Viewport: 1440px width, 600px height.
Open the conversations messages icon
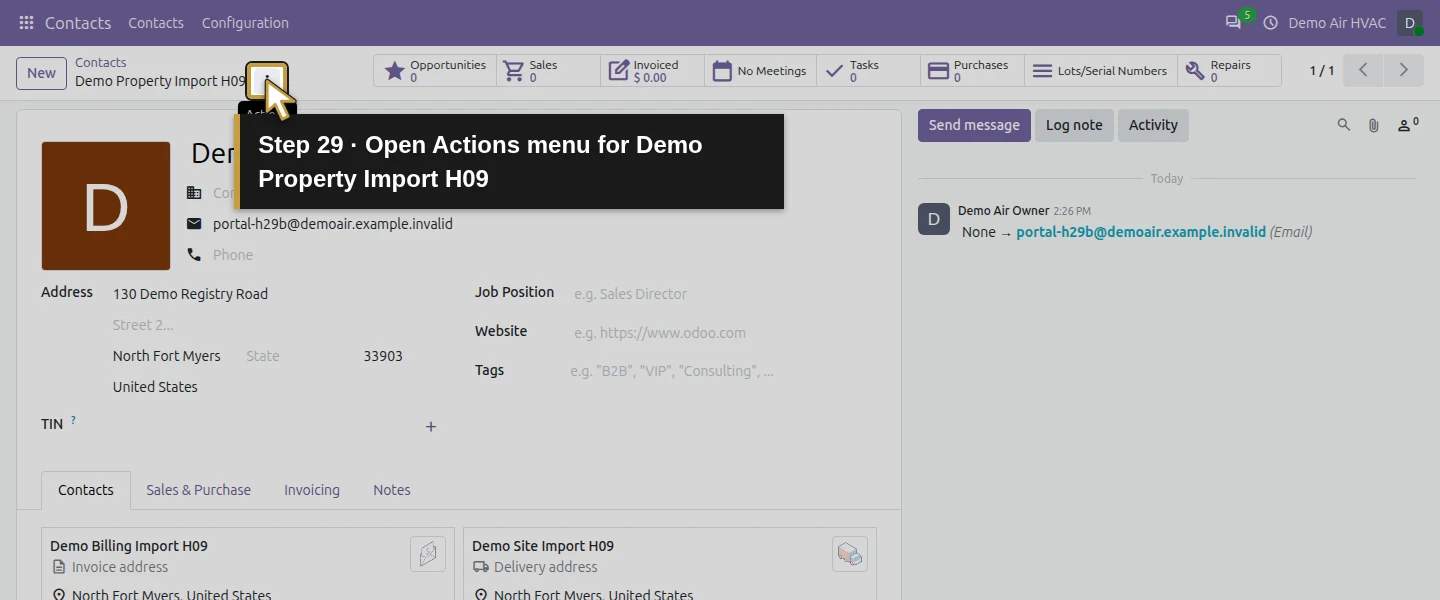coord(1233,22)
